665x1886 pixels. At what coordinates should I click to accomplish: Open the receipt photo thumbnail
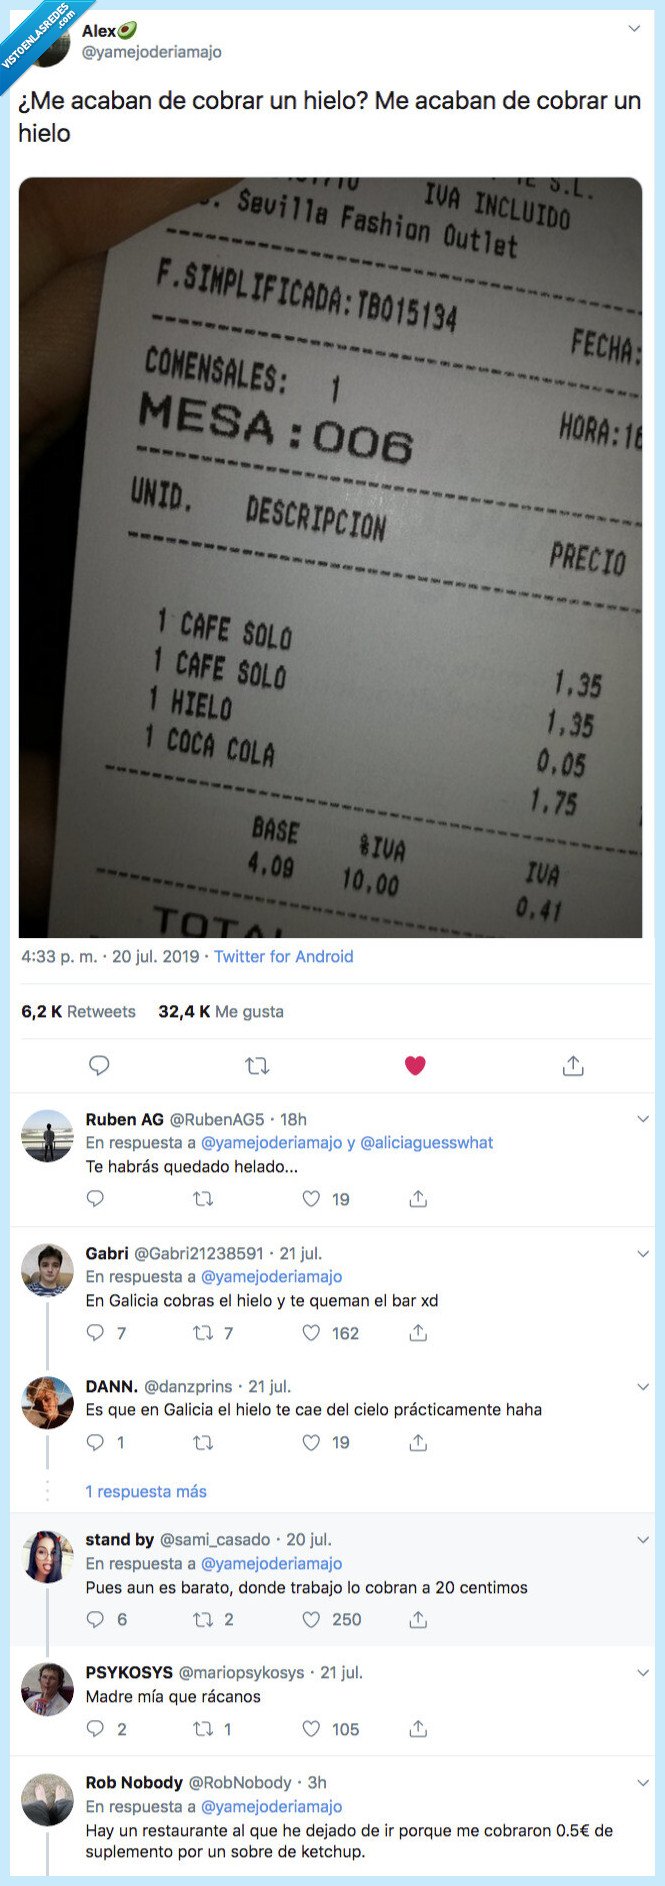tap(332, 557)
